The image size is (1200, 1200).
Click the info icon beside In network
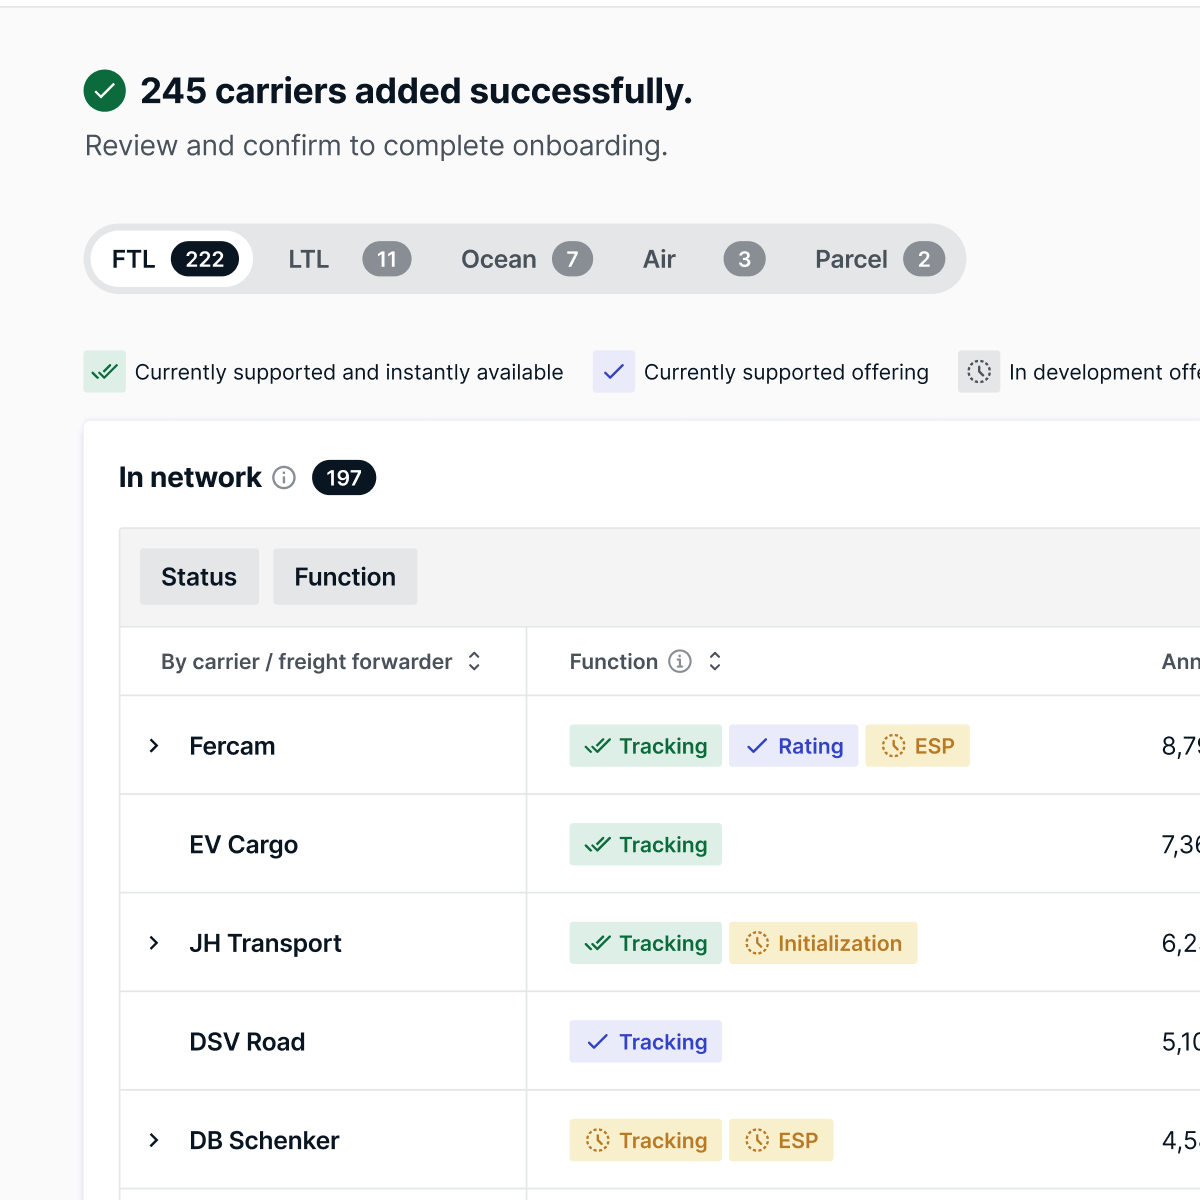284,478
